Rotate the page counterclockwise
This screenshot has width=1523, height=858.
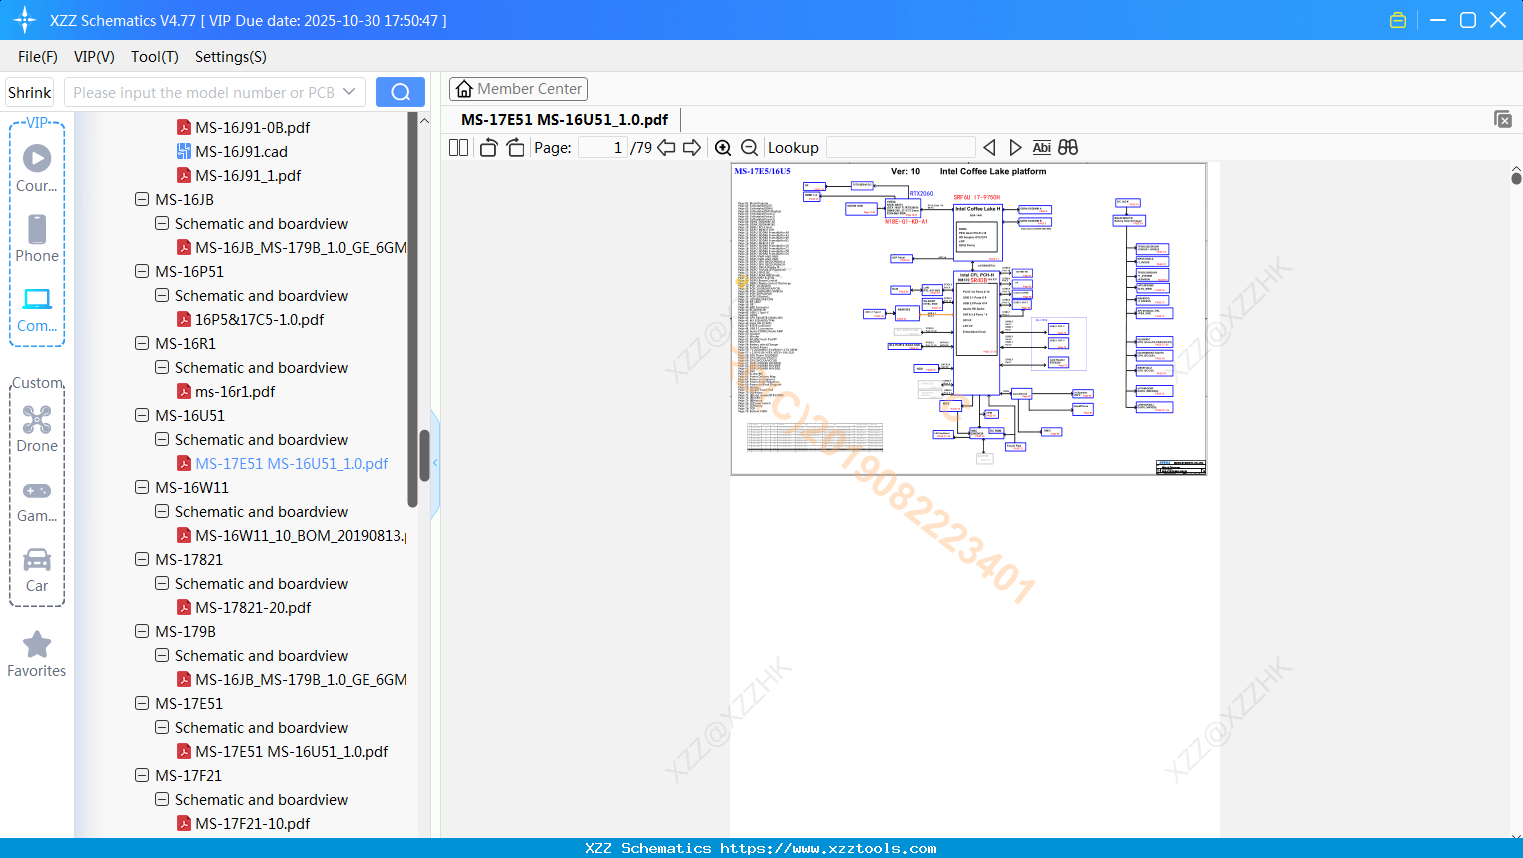point(488,148)
